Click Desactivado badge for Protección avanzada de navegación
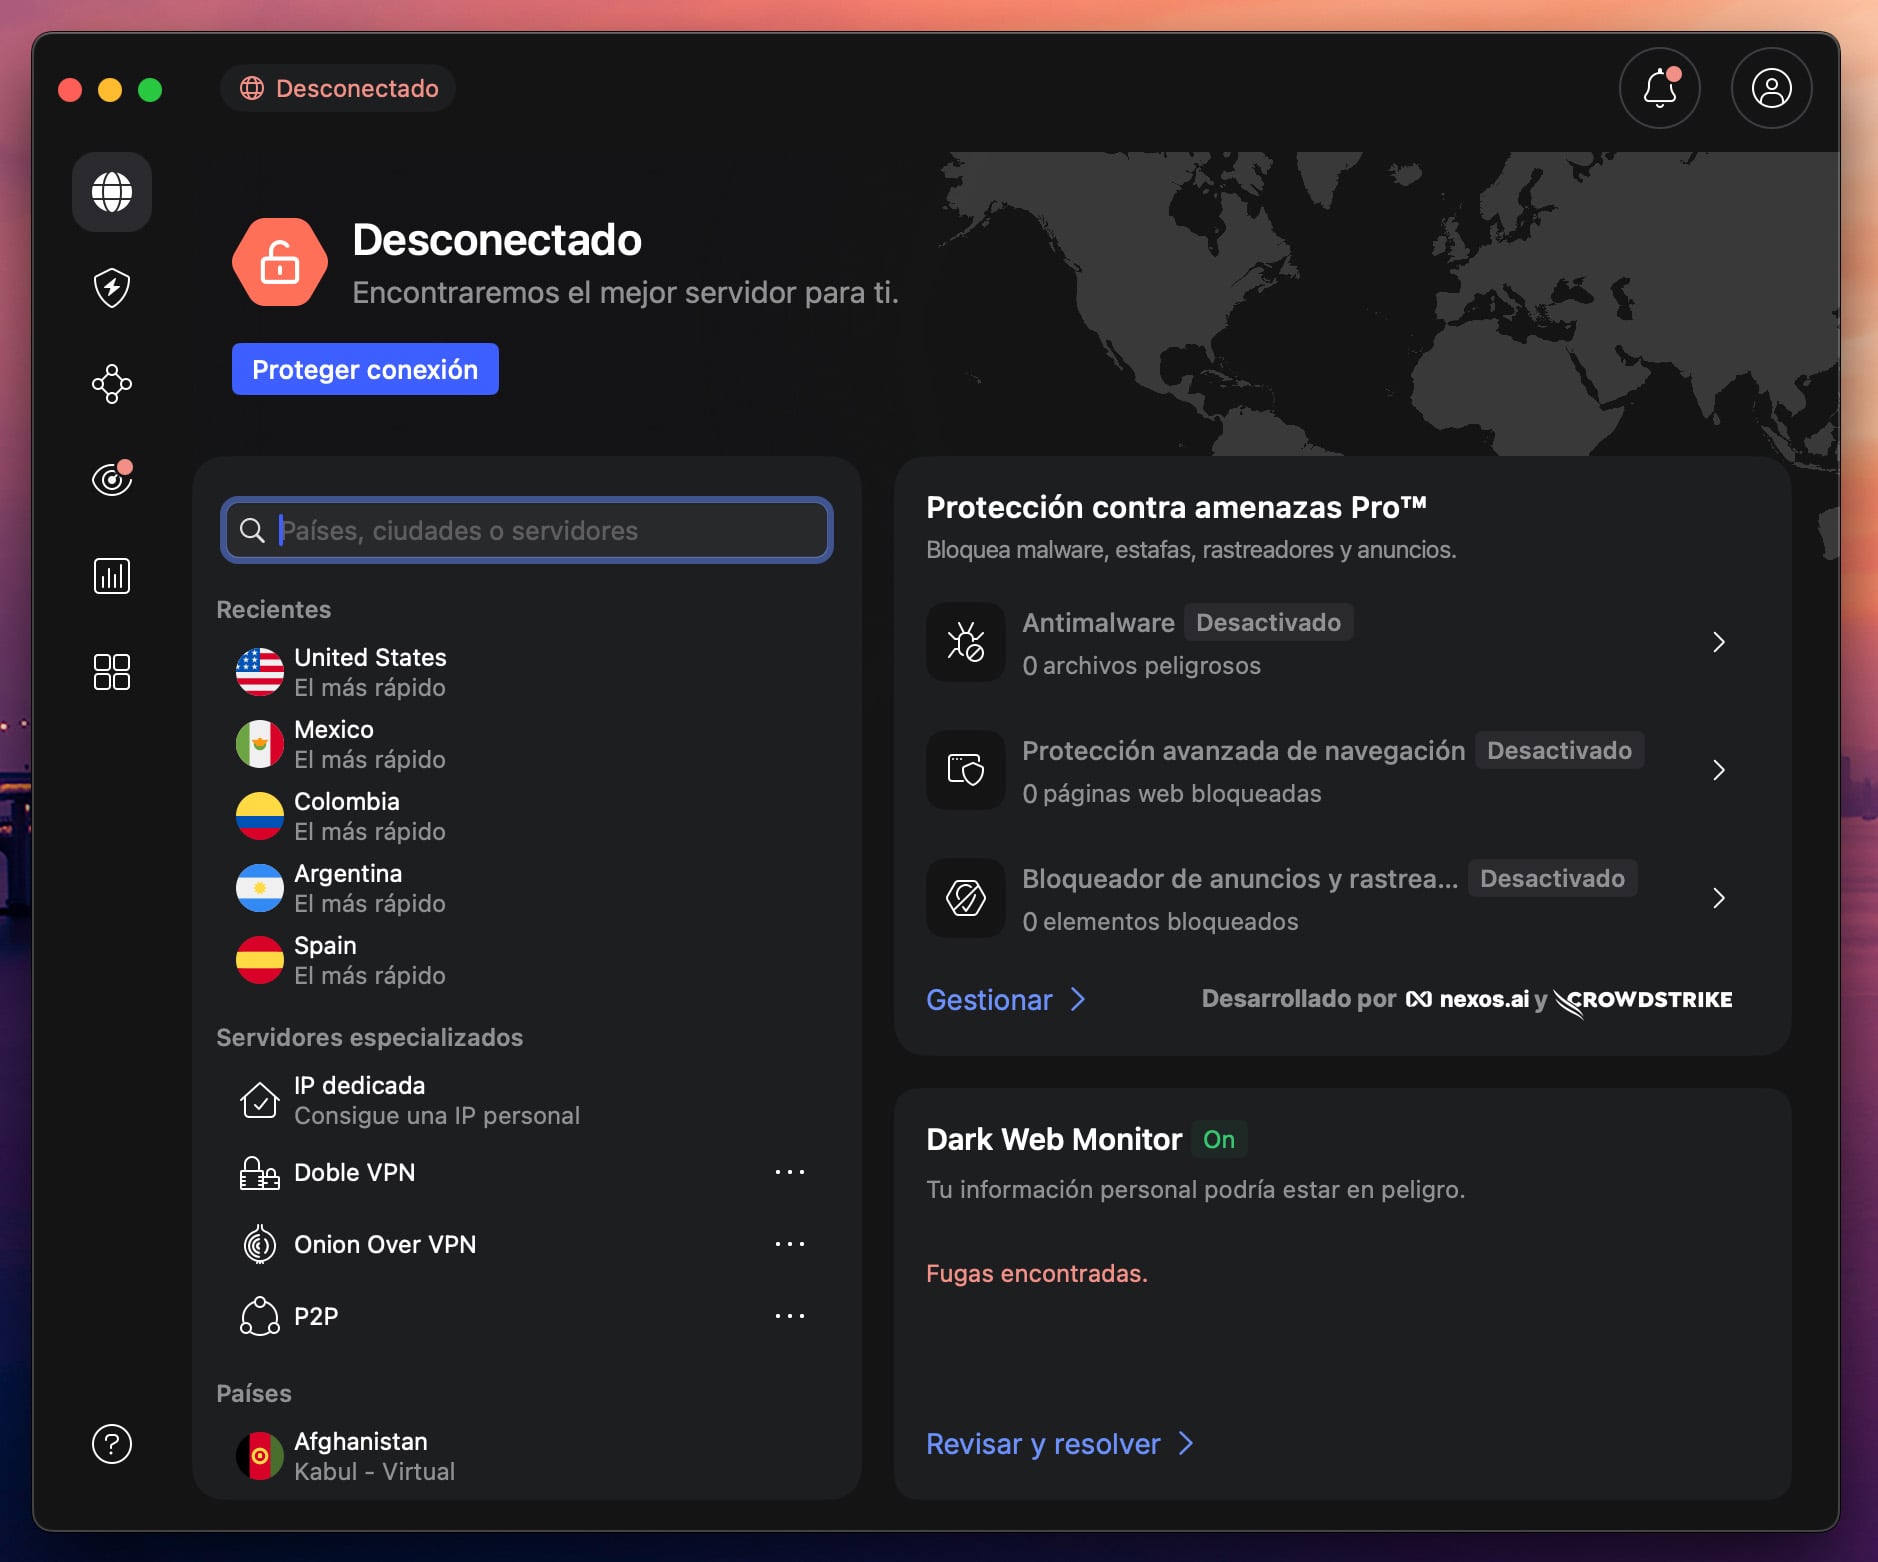This screenshot has width=1878, height=1562. click(1559, 750)
